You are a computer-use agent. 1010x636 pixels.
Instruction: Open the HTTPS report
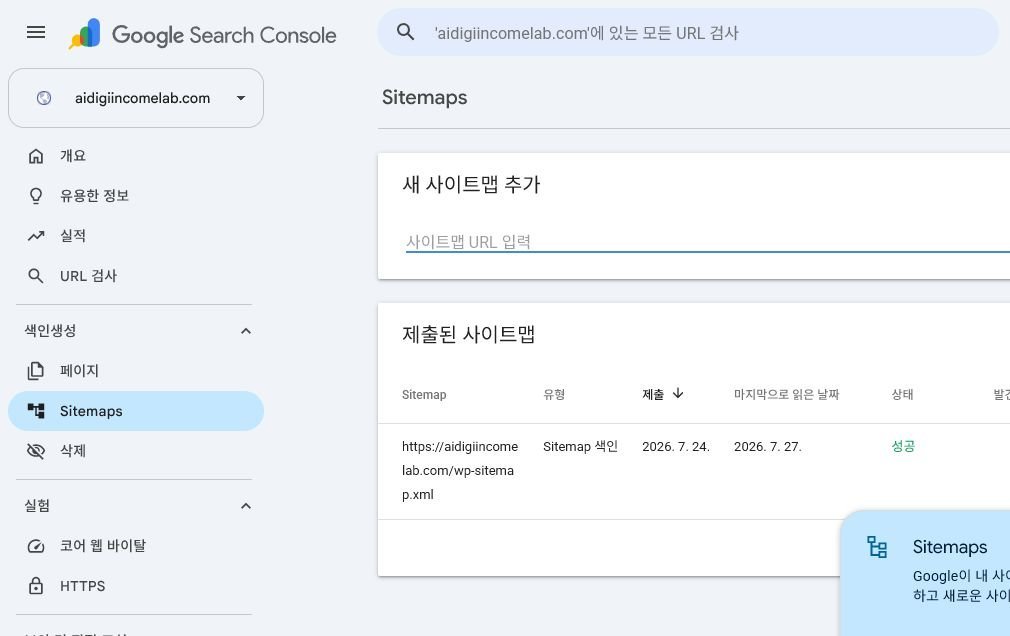136,586
